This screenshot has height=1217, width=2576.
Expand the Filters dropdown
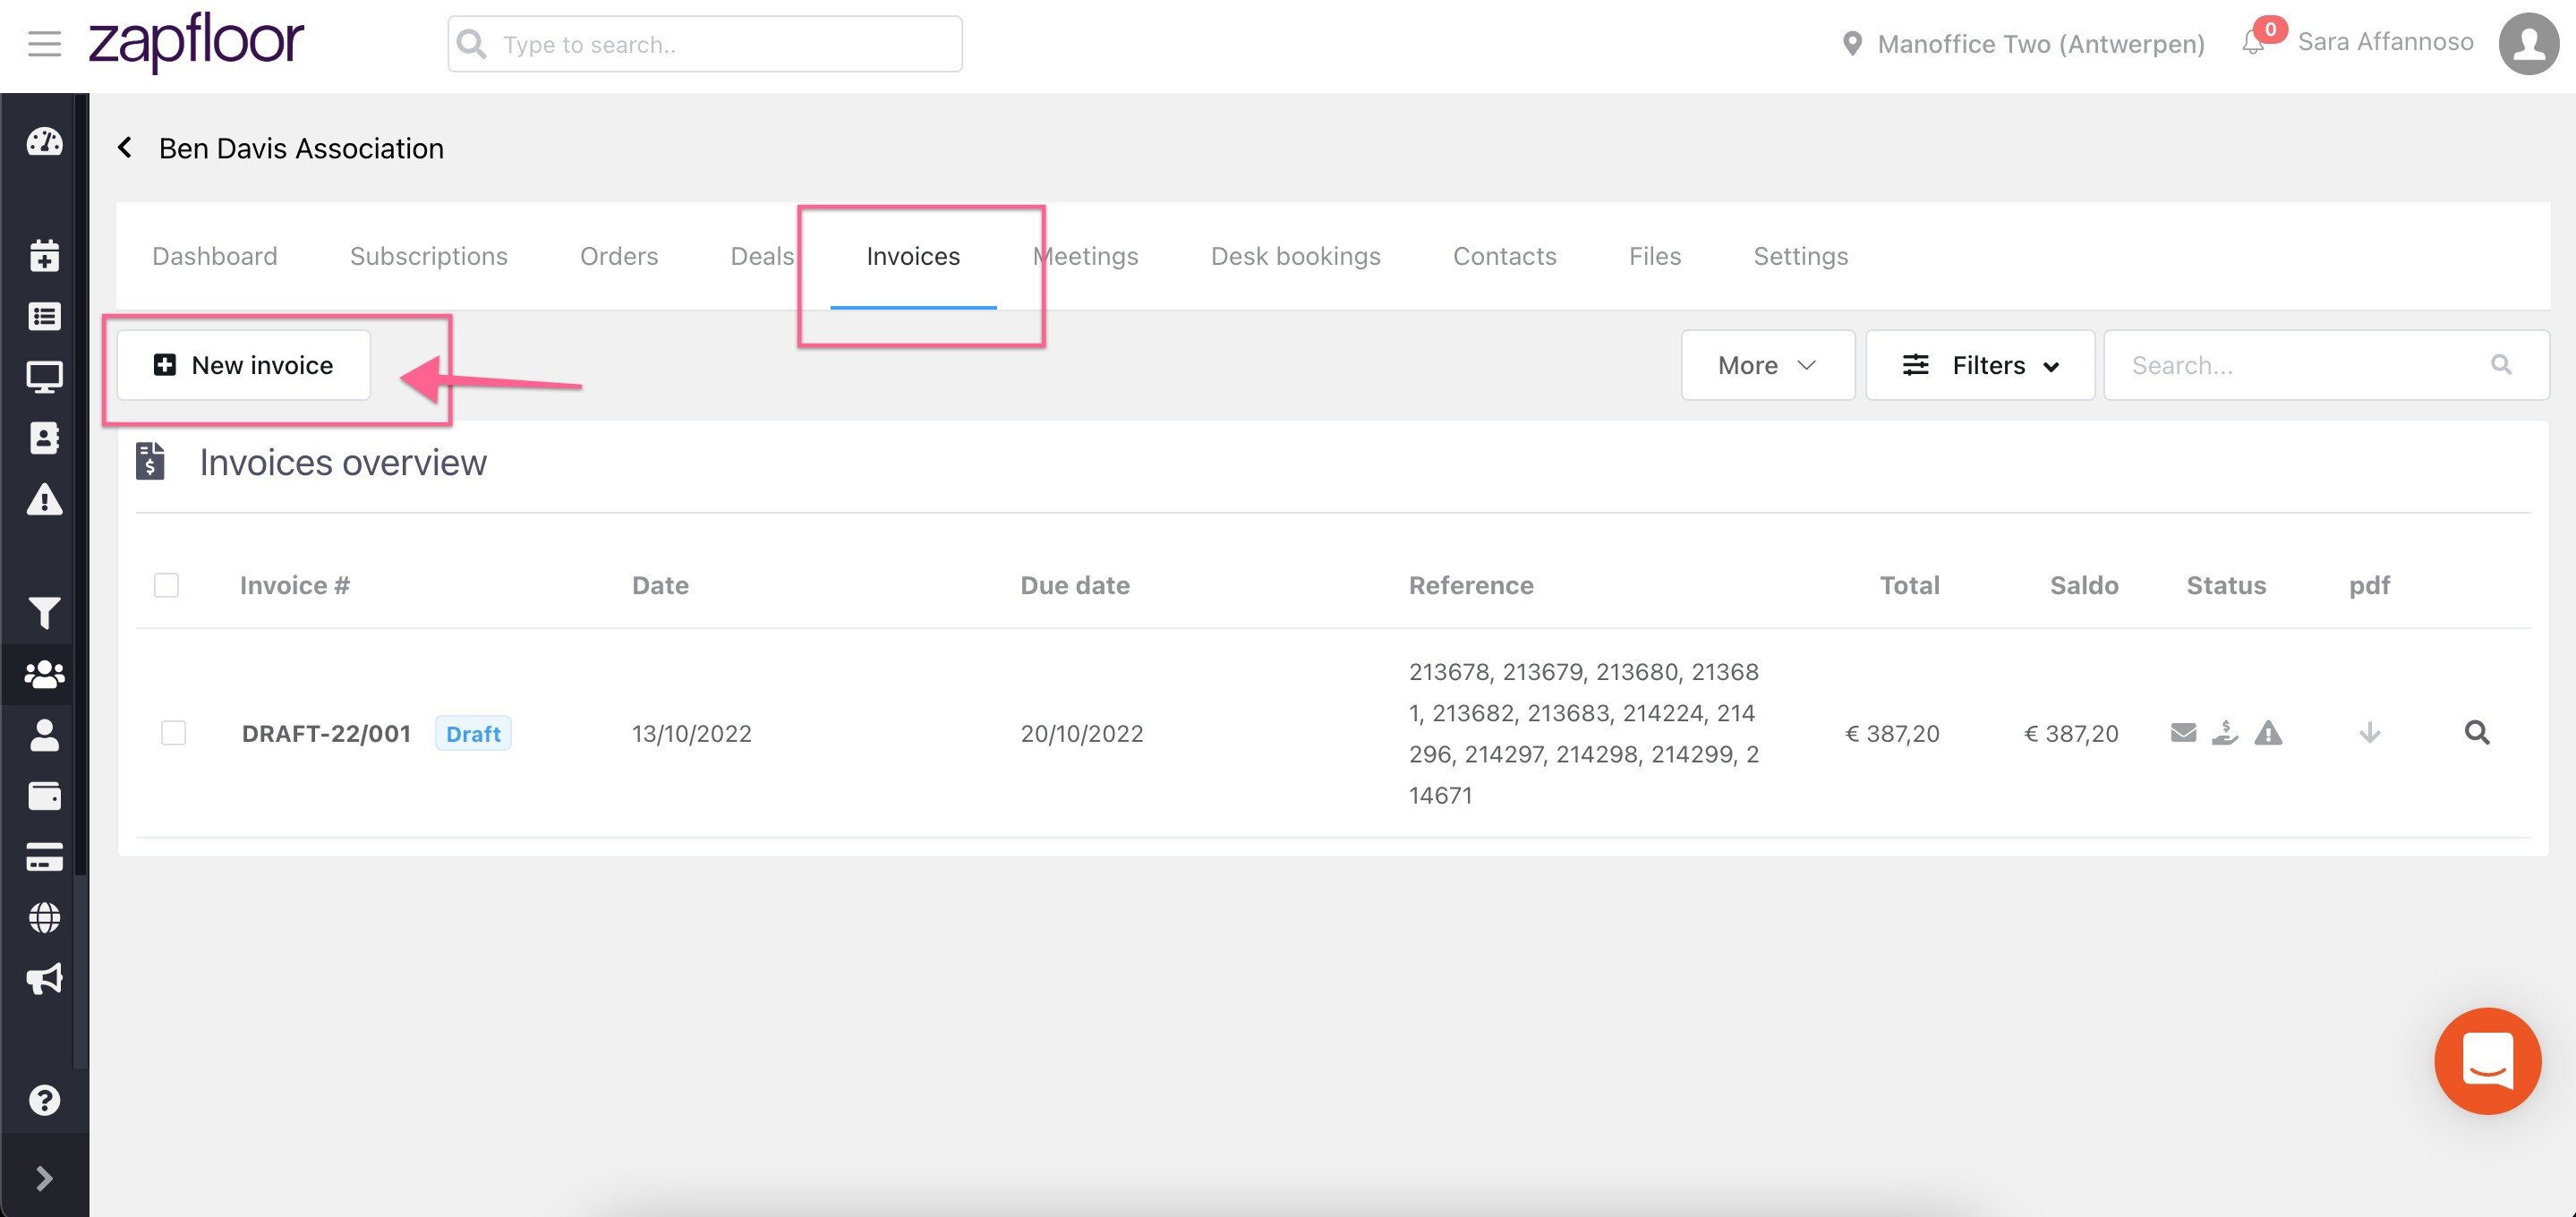1981,365
